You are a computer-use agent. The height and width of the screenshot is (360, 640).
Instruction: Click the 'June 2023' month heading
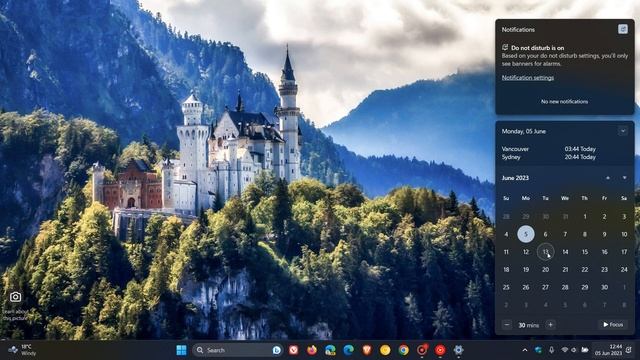pyautogui.click(x=515, y=178)
